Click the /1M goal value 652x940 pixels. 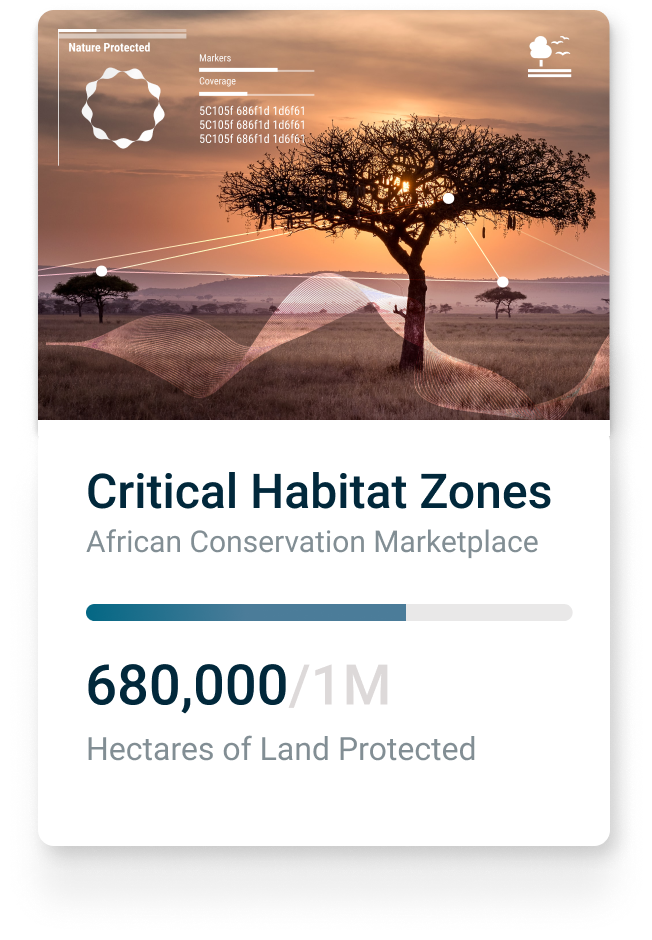340,687
